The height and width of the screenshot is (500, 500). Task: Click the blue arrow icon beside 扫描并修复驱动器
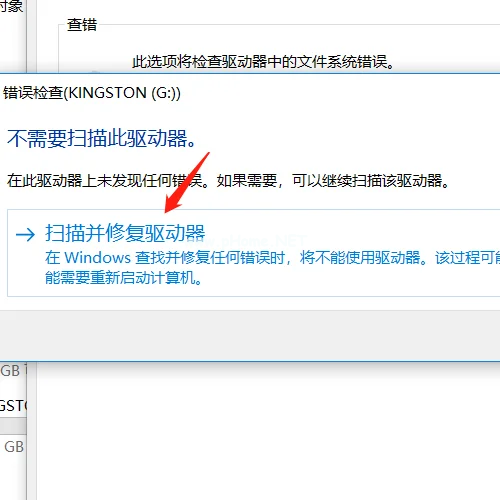click(x=25, y=234)
